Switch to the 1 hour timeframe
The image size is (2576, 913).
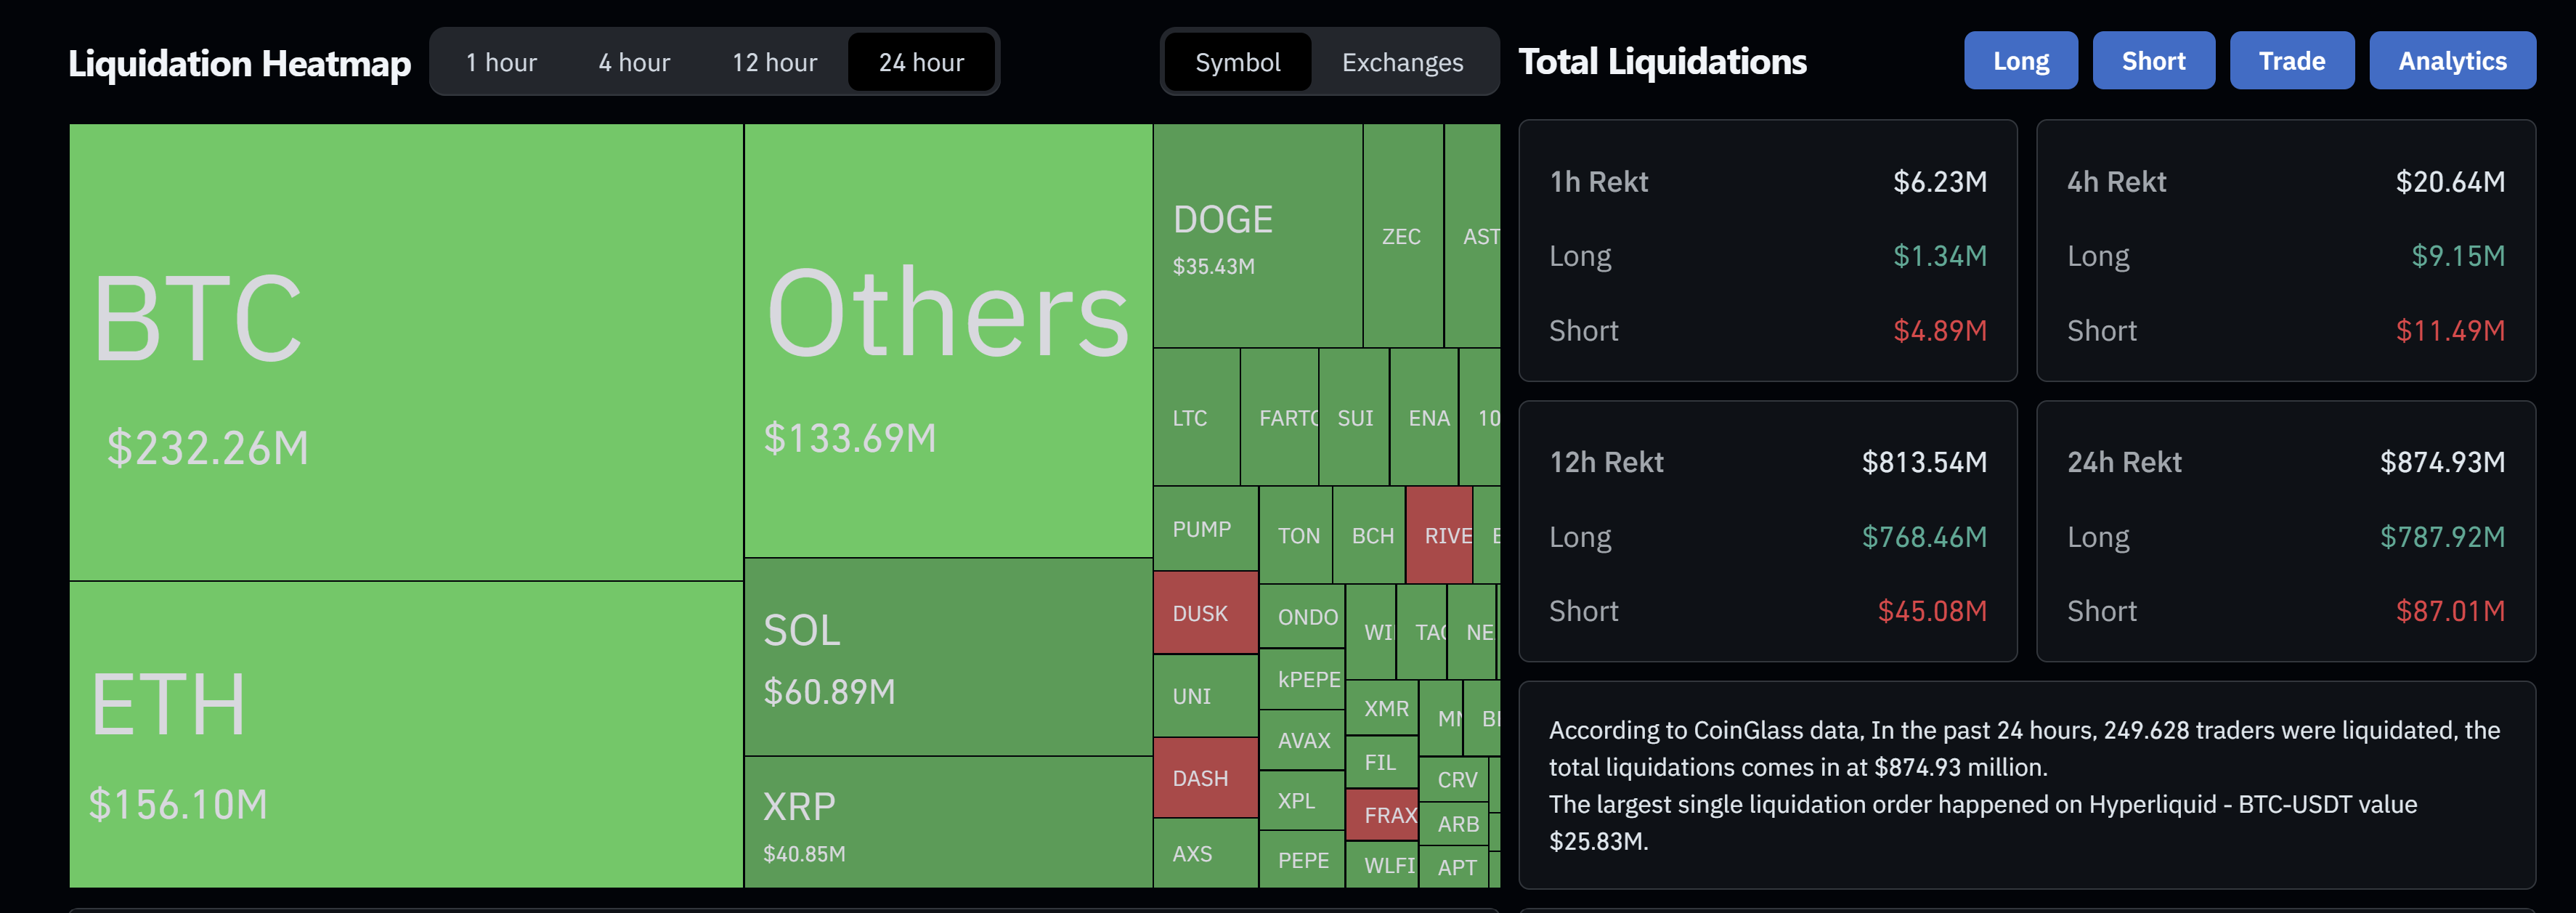500,62
